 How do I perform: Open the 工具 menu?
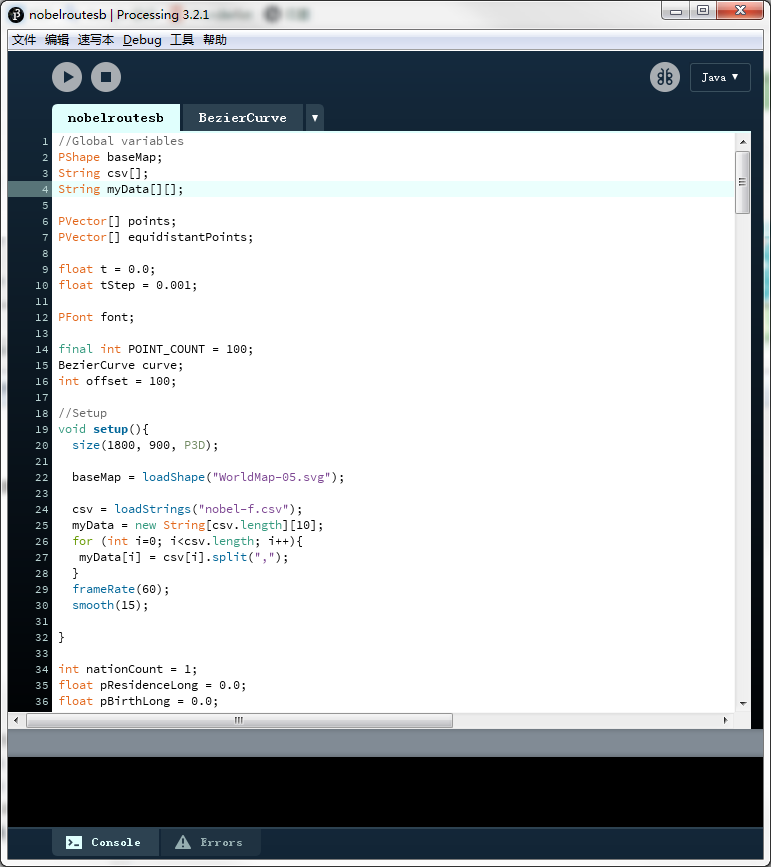182,40
